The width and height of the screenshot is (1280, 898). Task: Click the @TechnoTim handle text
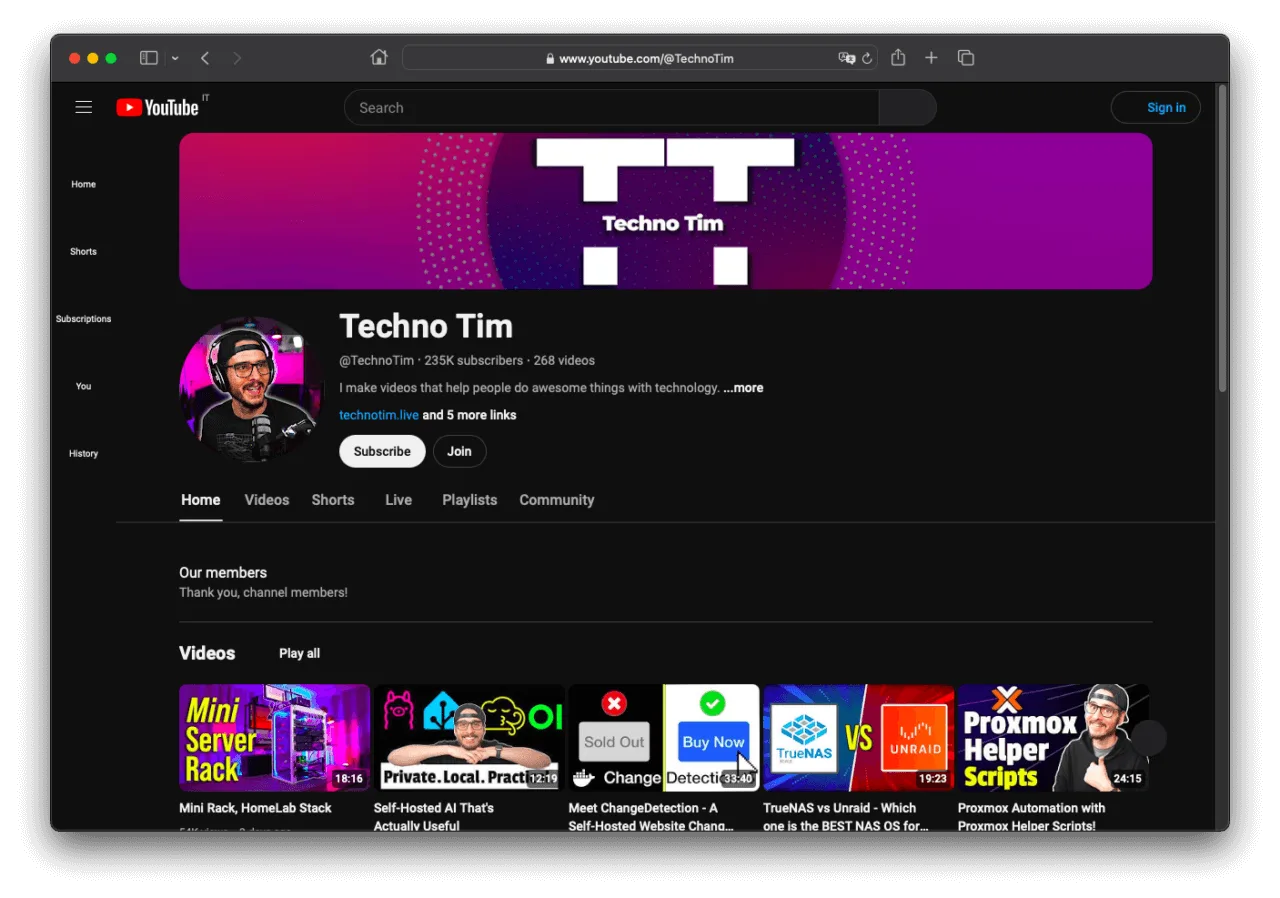(377, 360)
